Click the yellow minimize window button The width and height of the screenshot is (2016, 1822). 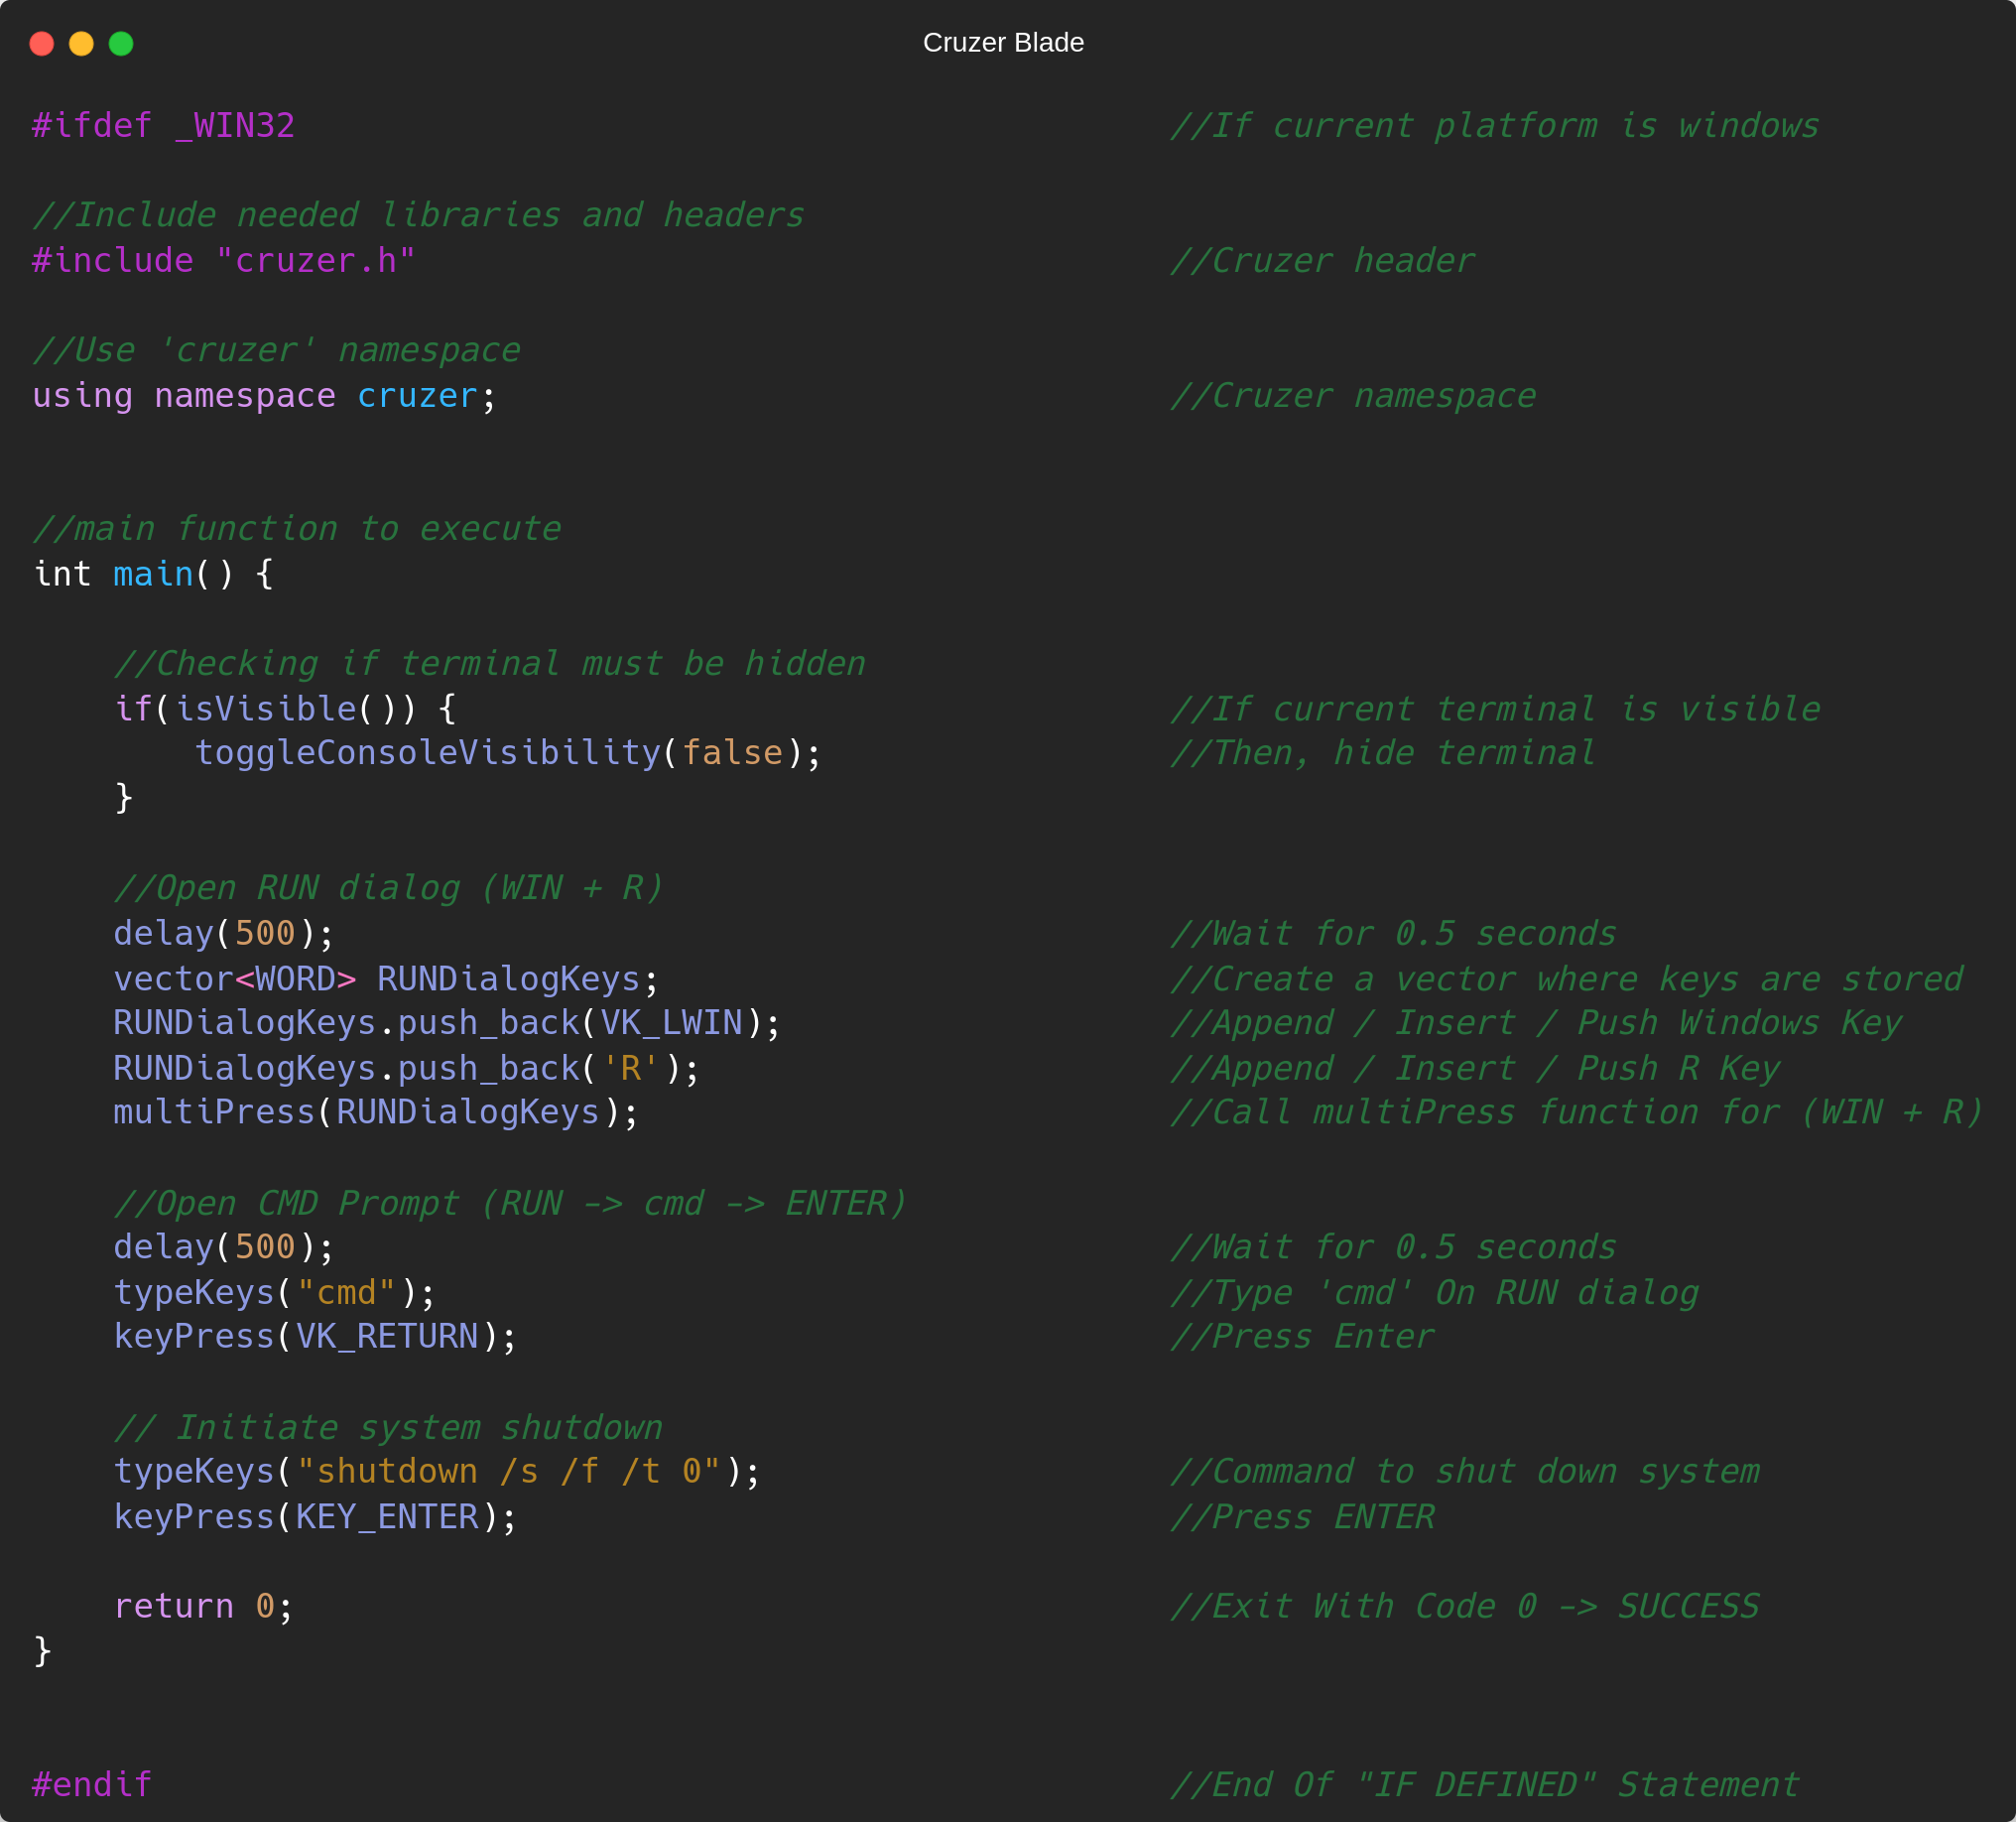click(81, 43)
